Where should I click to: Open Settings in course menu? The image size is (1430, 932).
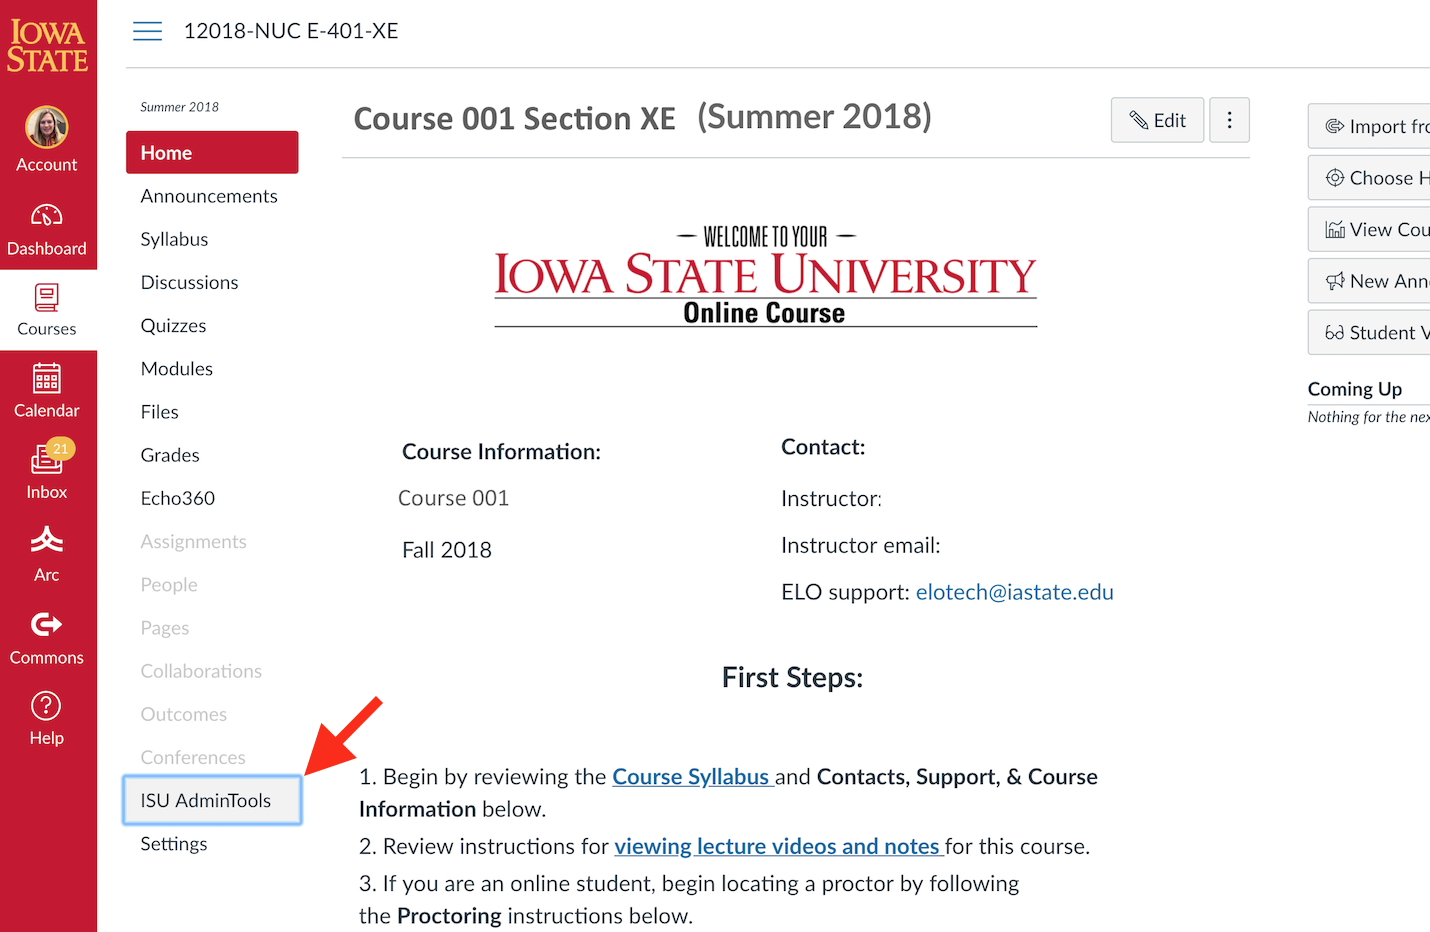(174, 844)
